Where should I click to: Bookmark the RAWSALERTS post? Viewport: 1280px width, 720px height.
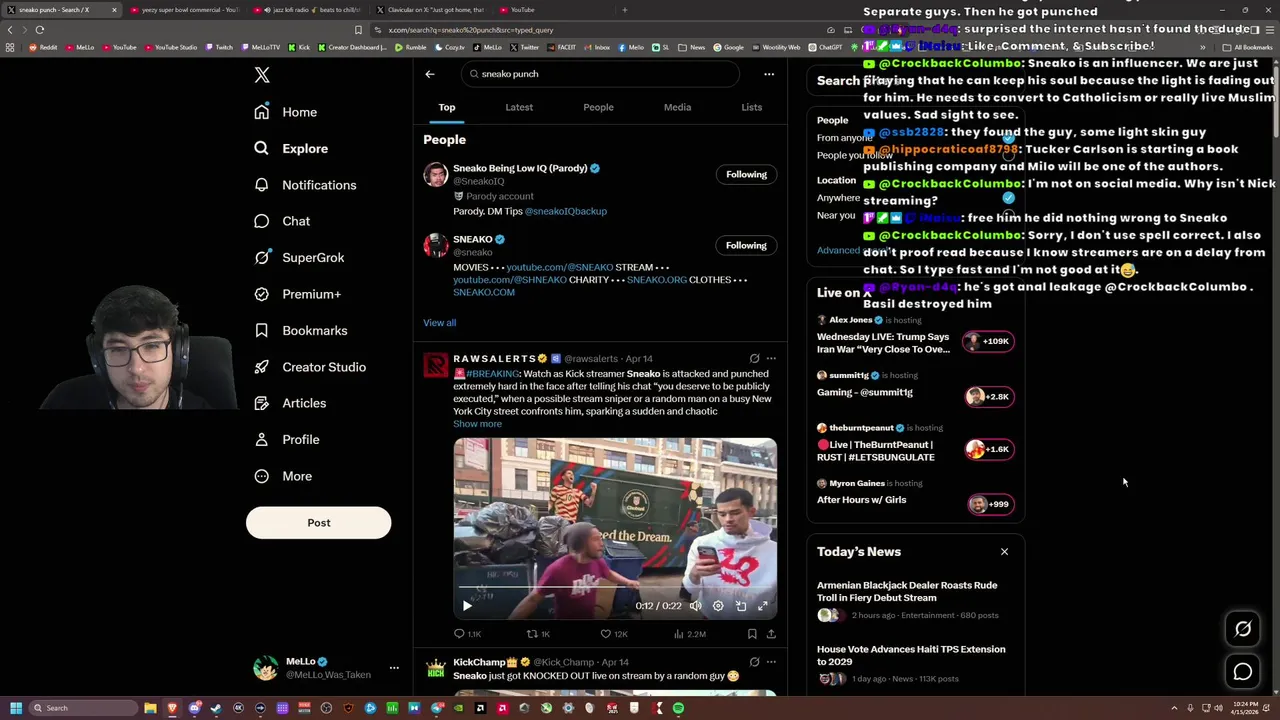point(752,634)
